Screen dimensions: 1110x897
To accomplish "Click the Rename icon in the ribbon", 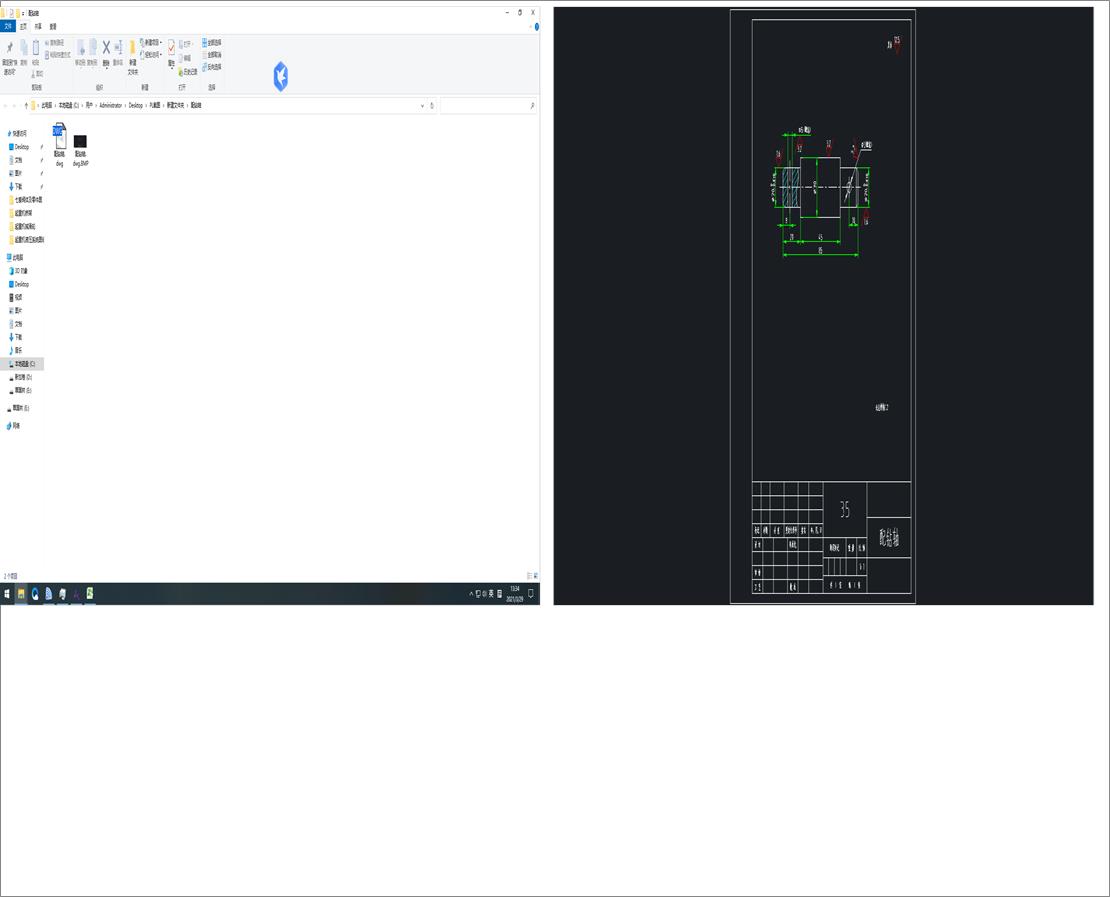I will [118, 47].
